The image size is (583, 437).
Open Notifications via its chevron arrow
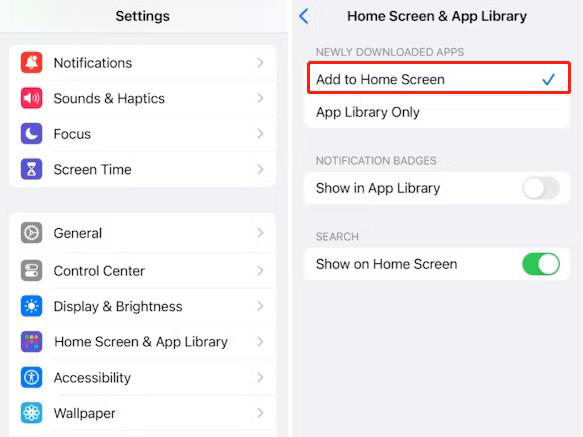point(260,62)
